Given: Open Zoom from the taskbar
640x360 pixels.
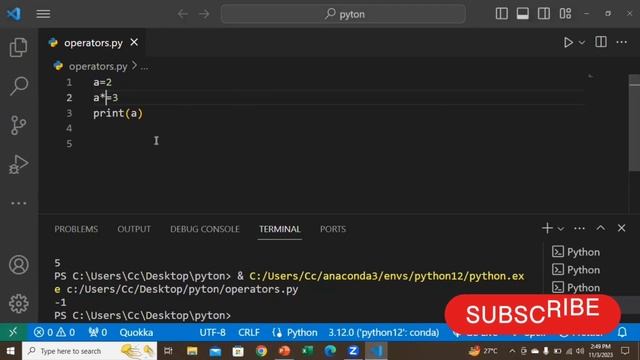Looking at the screenshot, I should (x=353, y=351).
